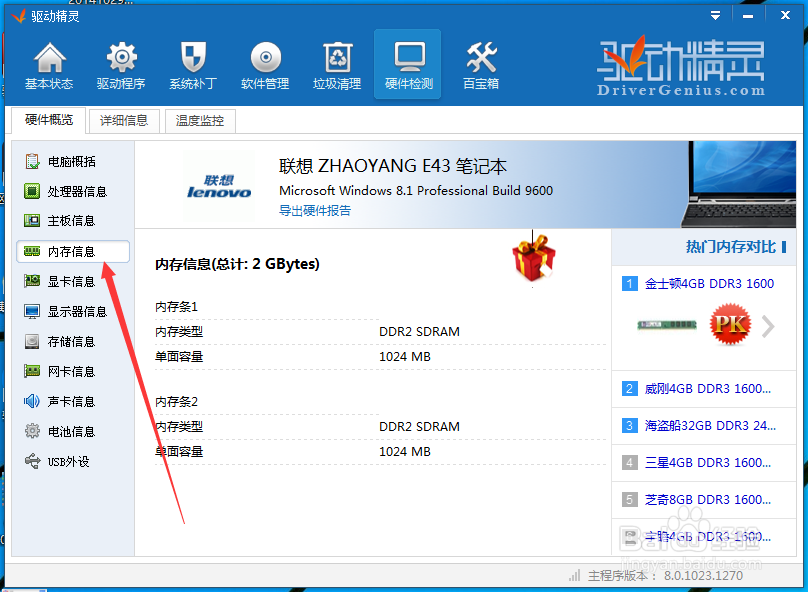The image size is (808, 592).
Task: Open 威刚4GB DDR3 1600 link
Action: tap(708, 388)
